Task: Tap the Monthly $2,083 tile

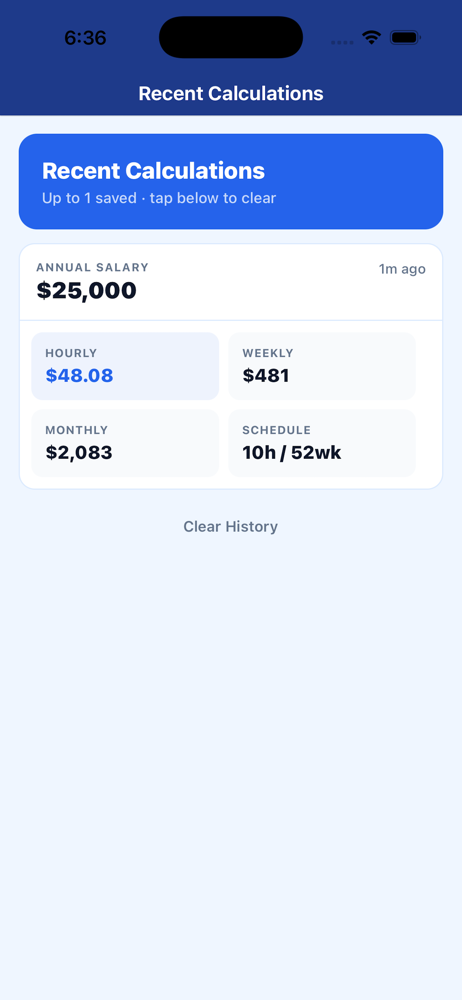Action: click(125, 443)
